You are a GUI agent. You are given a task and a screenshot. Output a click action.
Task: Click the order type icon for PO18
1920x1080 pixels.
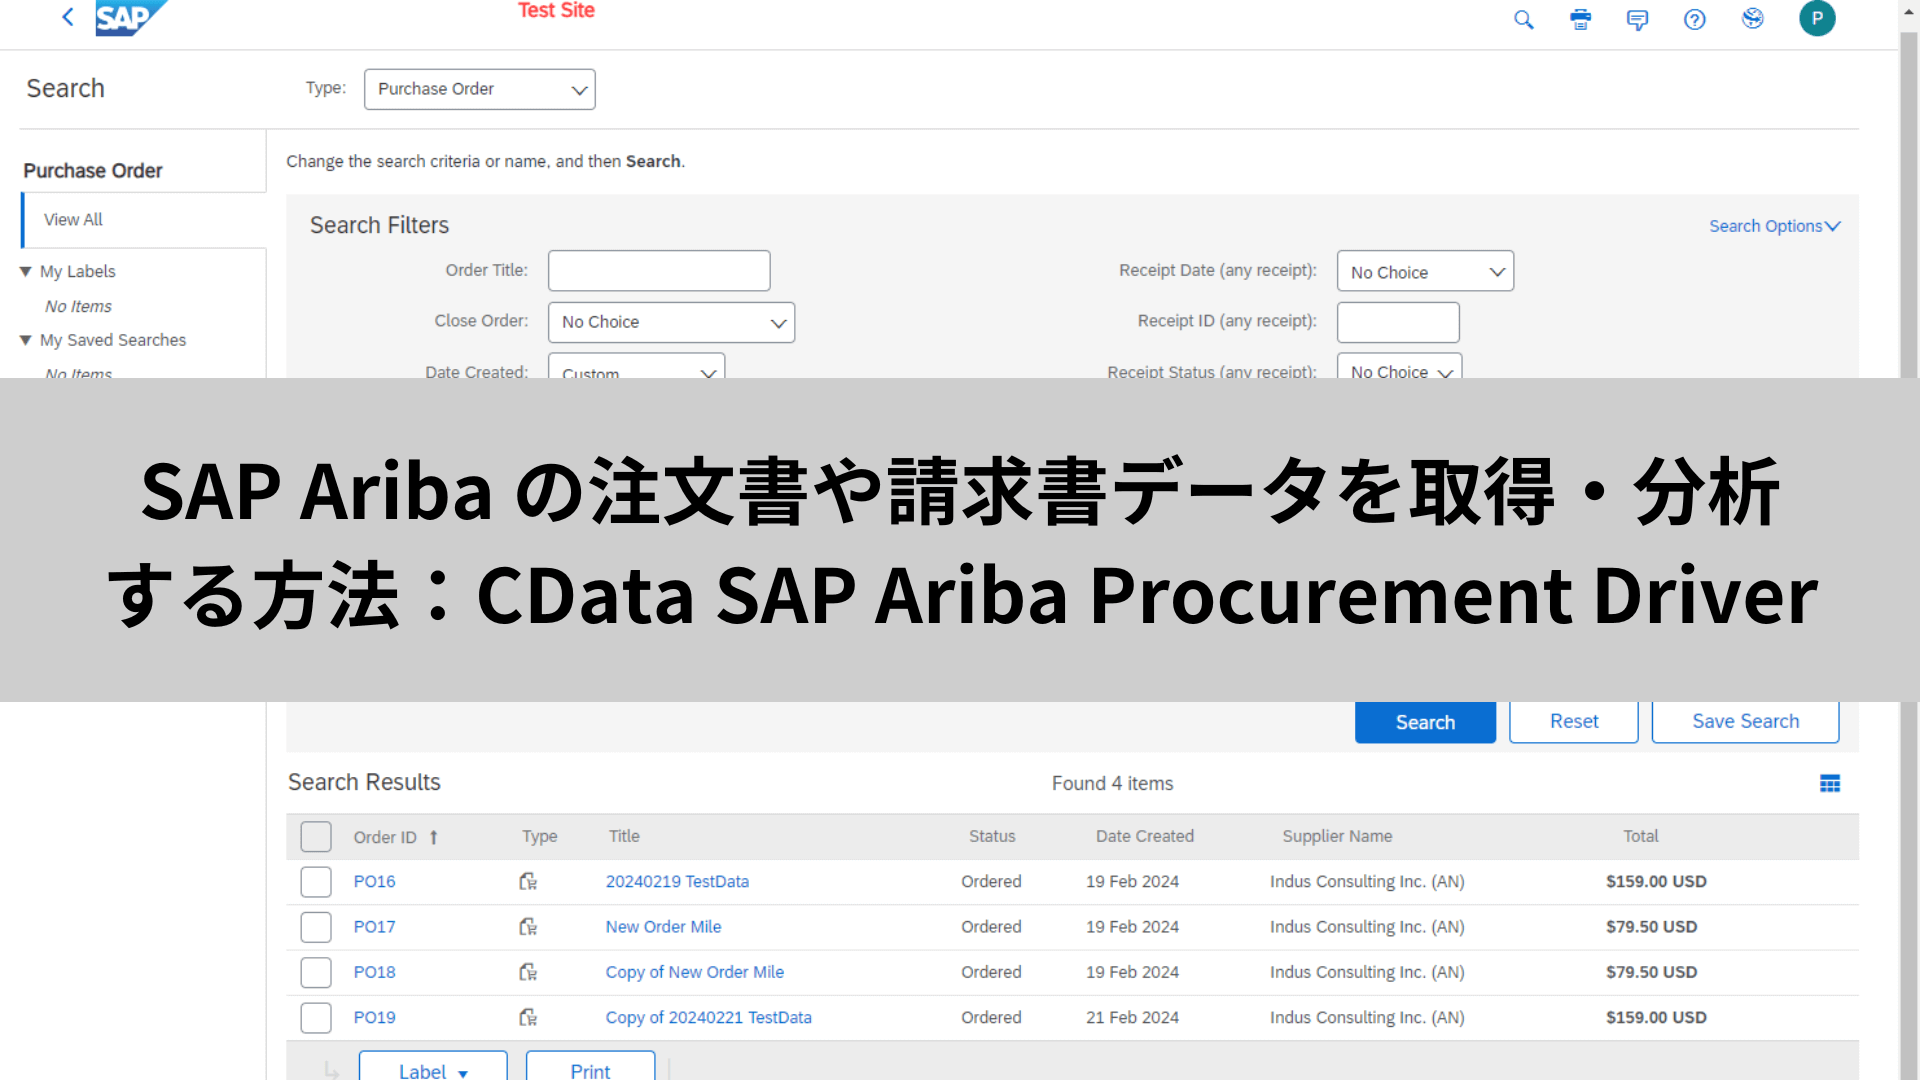coord(528,972)
